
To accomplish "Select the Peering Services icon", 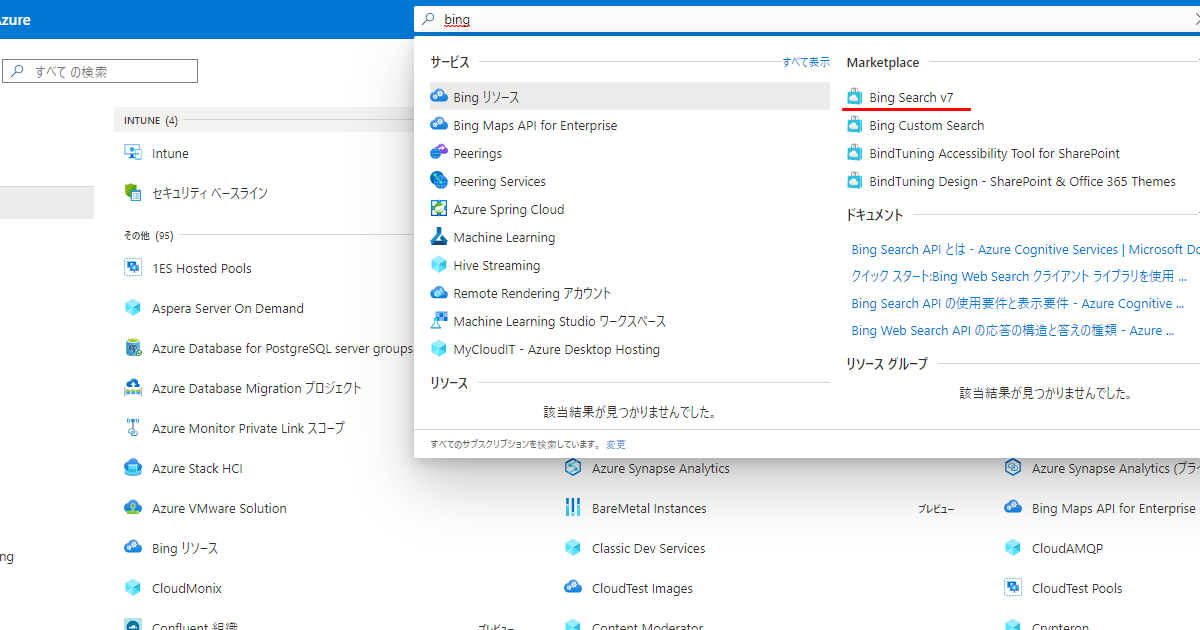I will coord(439,181).
